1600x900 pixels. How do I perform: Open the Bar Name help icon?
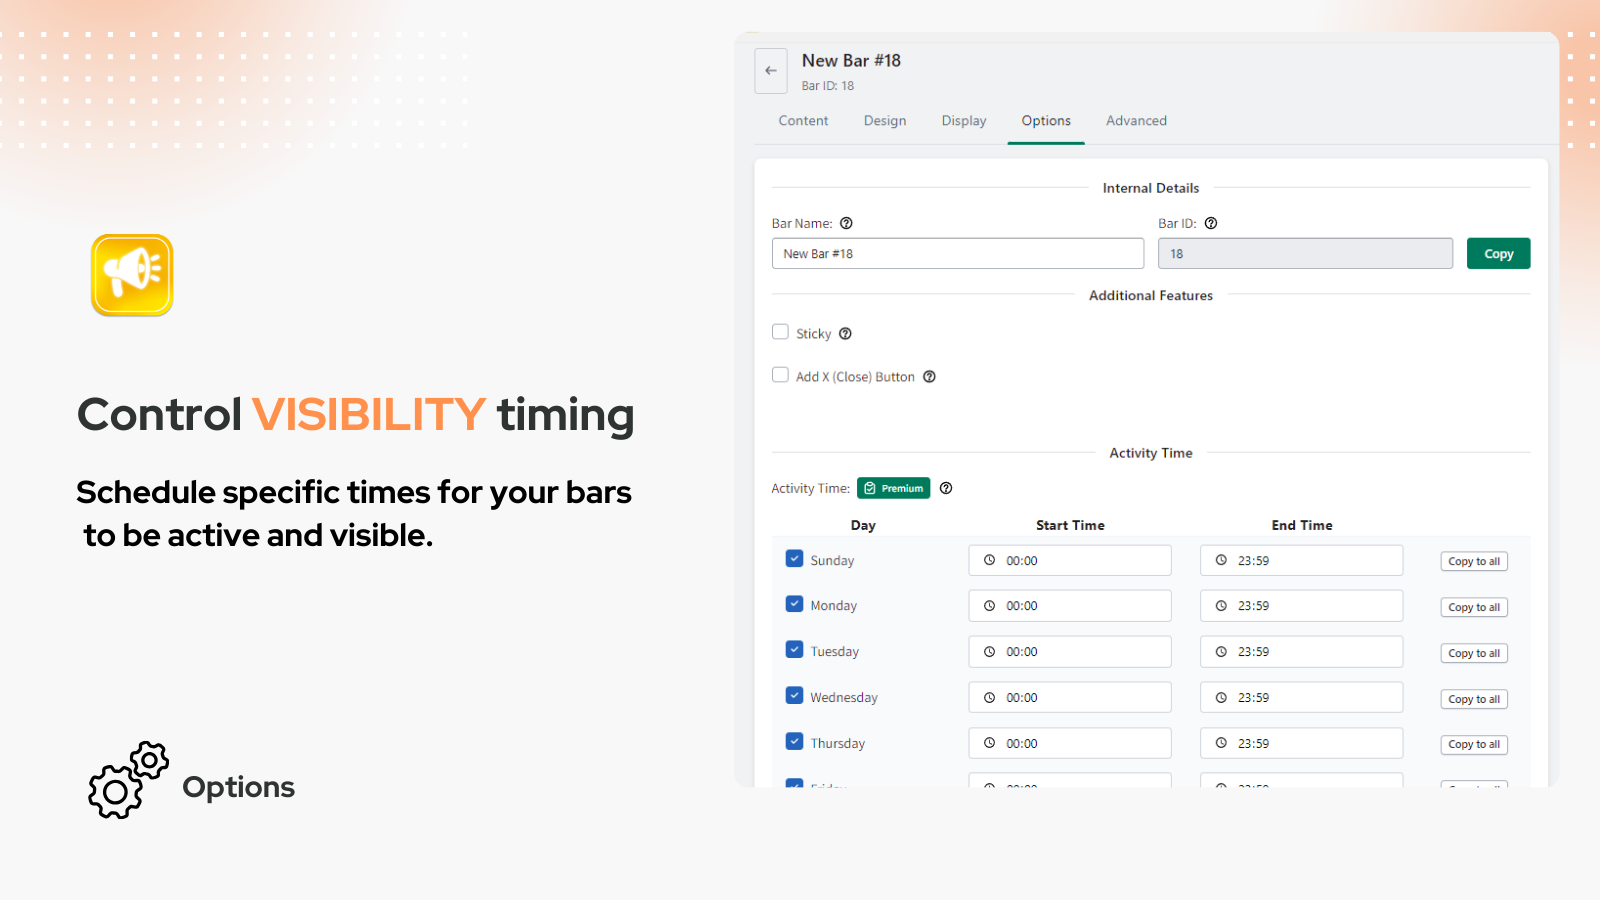click(846, 223)
